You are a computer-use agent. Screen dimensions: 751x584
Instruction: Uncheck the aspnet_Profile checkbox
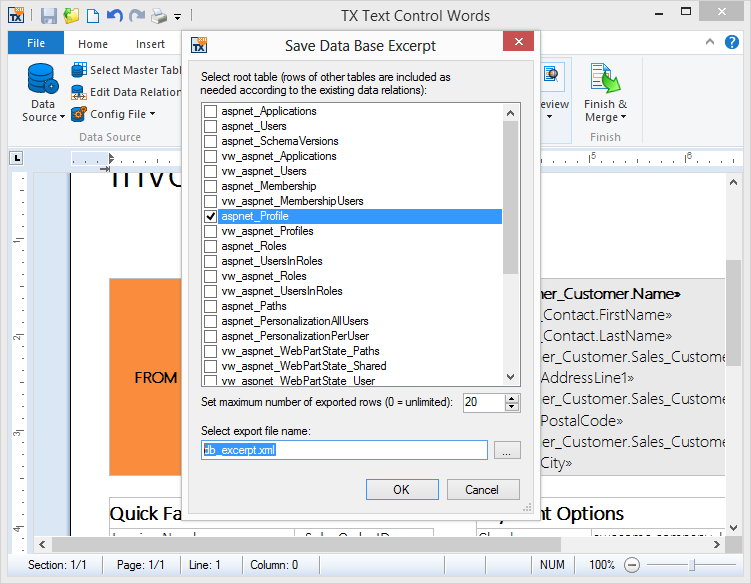(x=210, y=216)
